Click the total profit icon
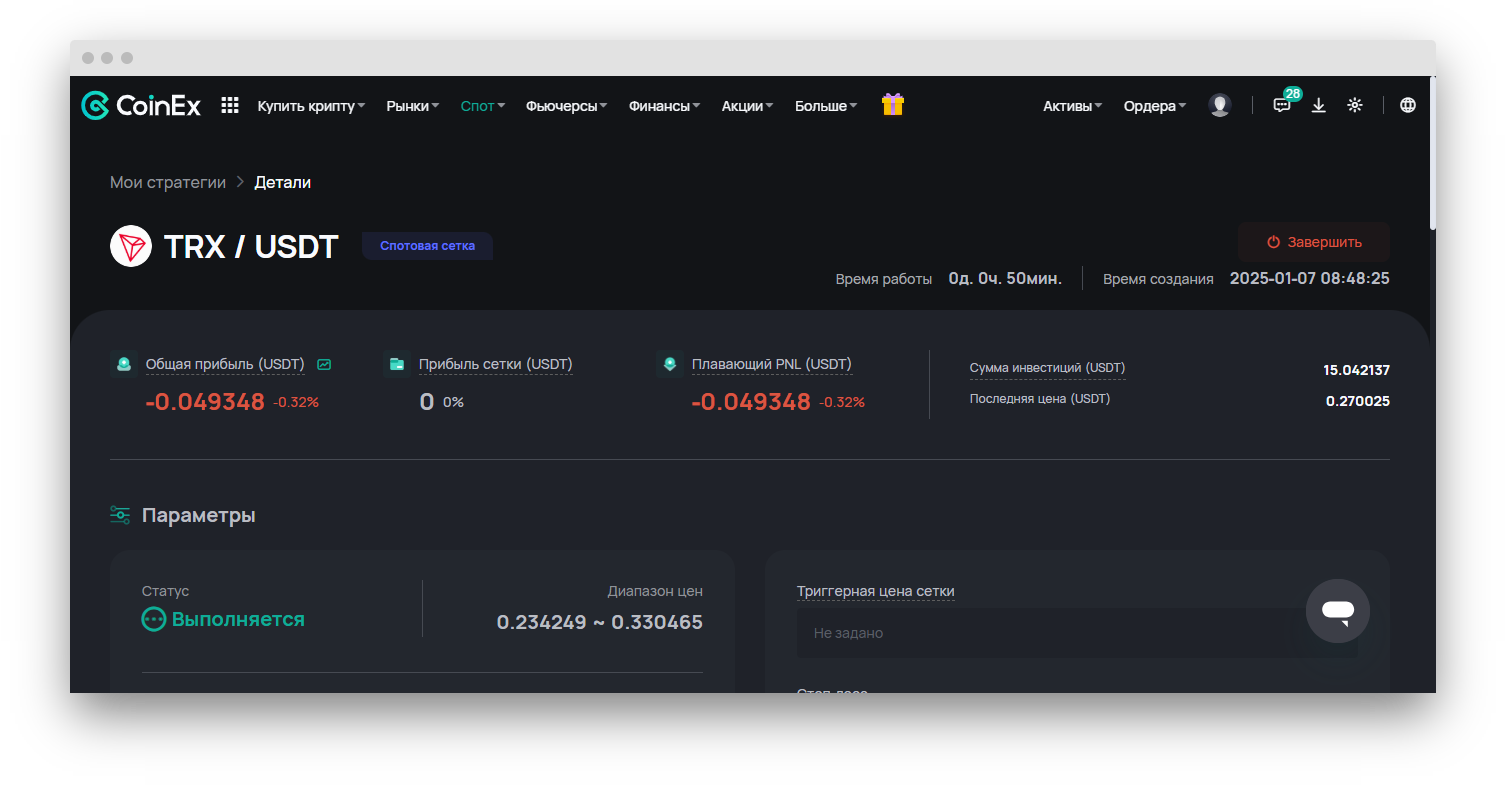 coord(124,365)
